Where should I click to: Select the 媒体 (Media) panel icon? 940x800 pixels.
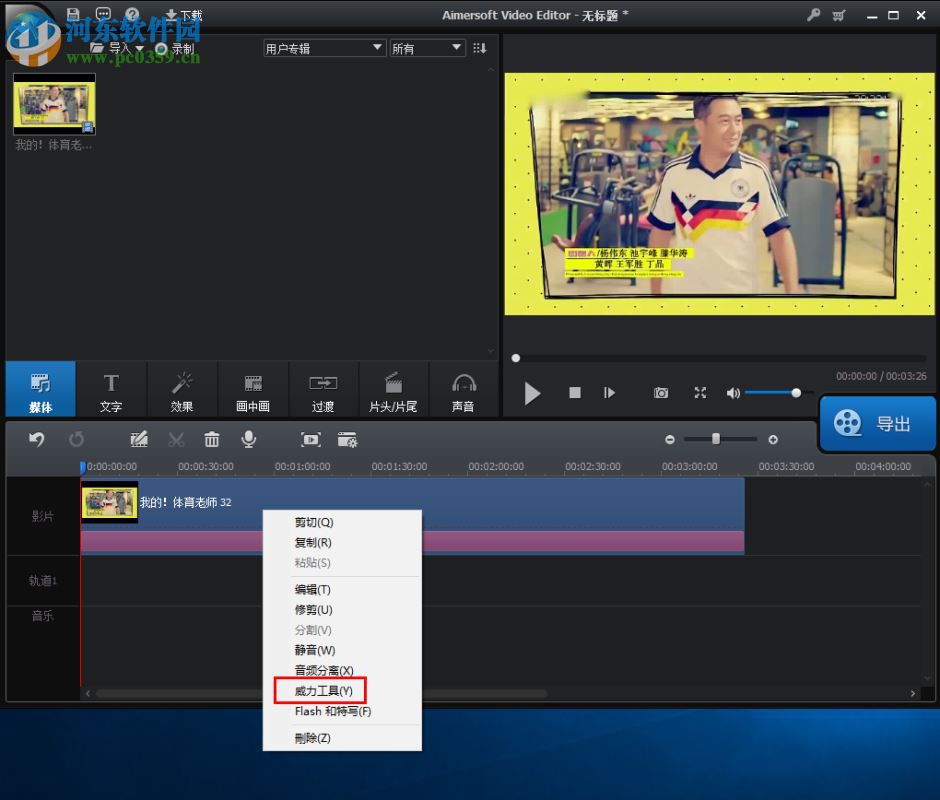[x=40, y=389]
